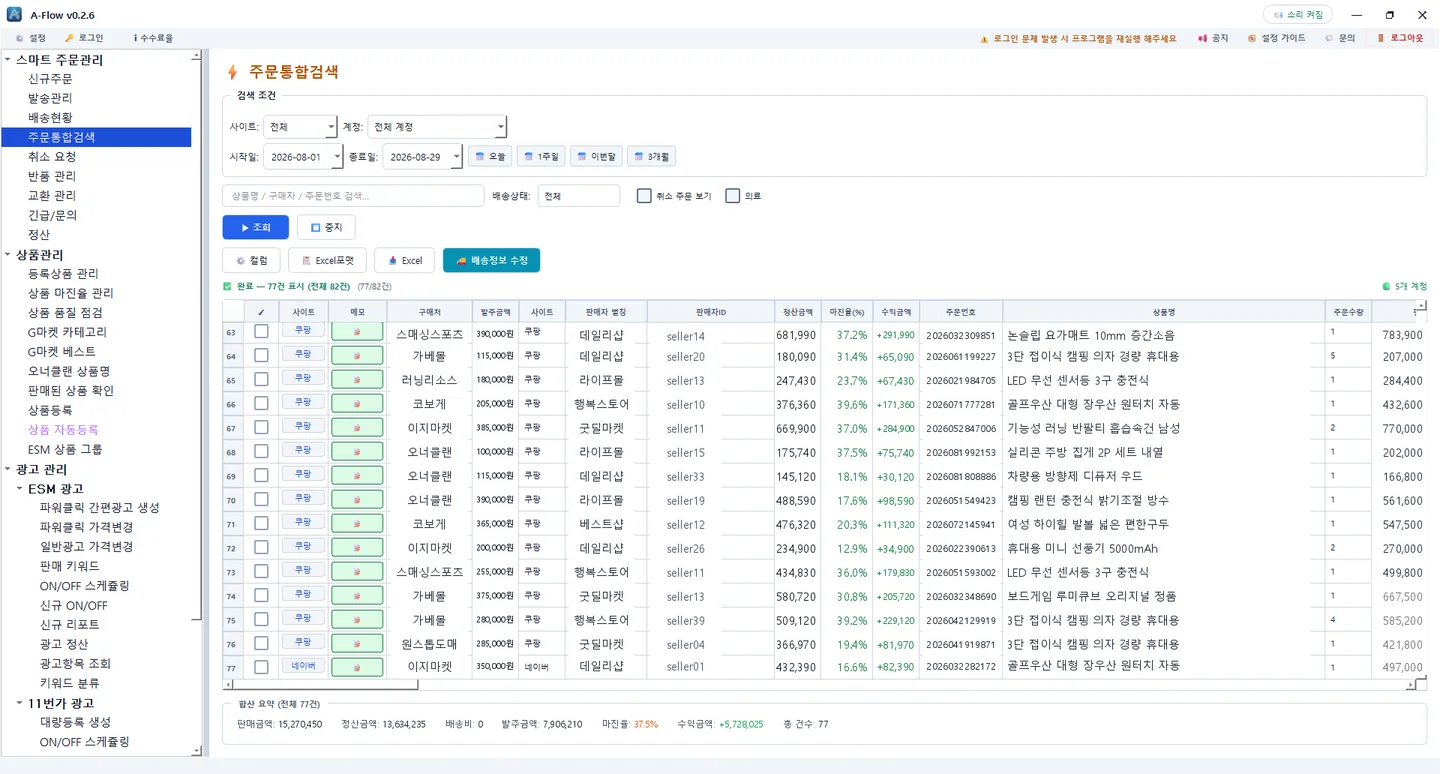Open the 설정 가이드 item
Screen dimensions: 1440x774
(x=1277, y=38)
